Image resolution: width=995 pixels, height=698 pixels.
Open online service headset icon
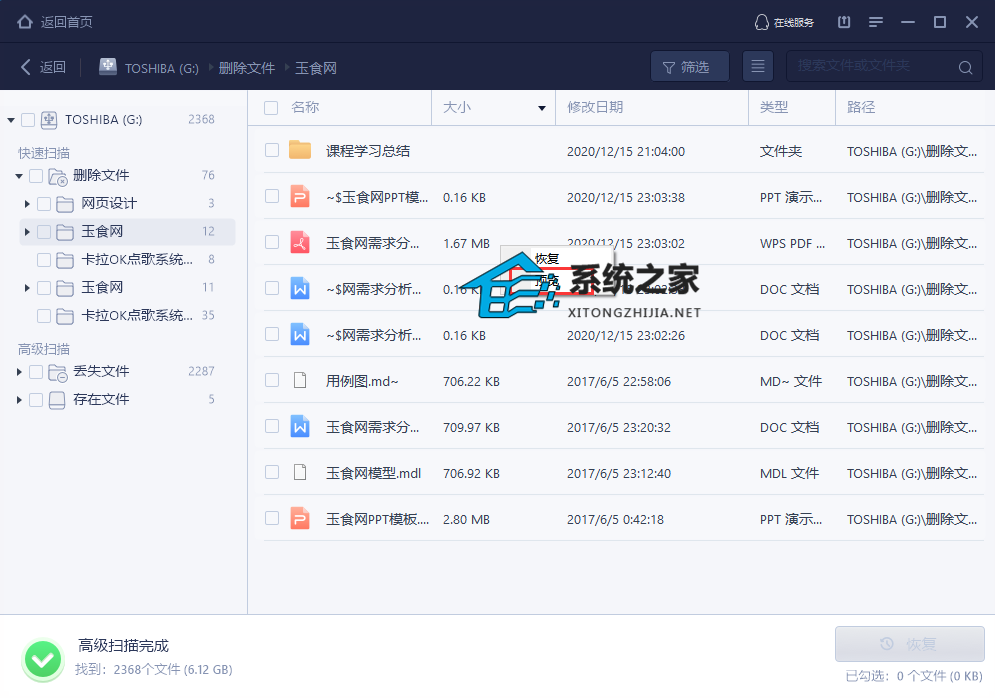point(761,22)
